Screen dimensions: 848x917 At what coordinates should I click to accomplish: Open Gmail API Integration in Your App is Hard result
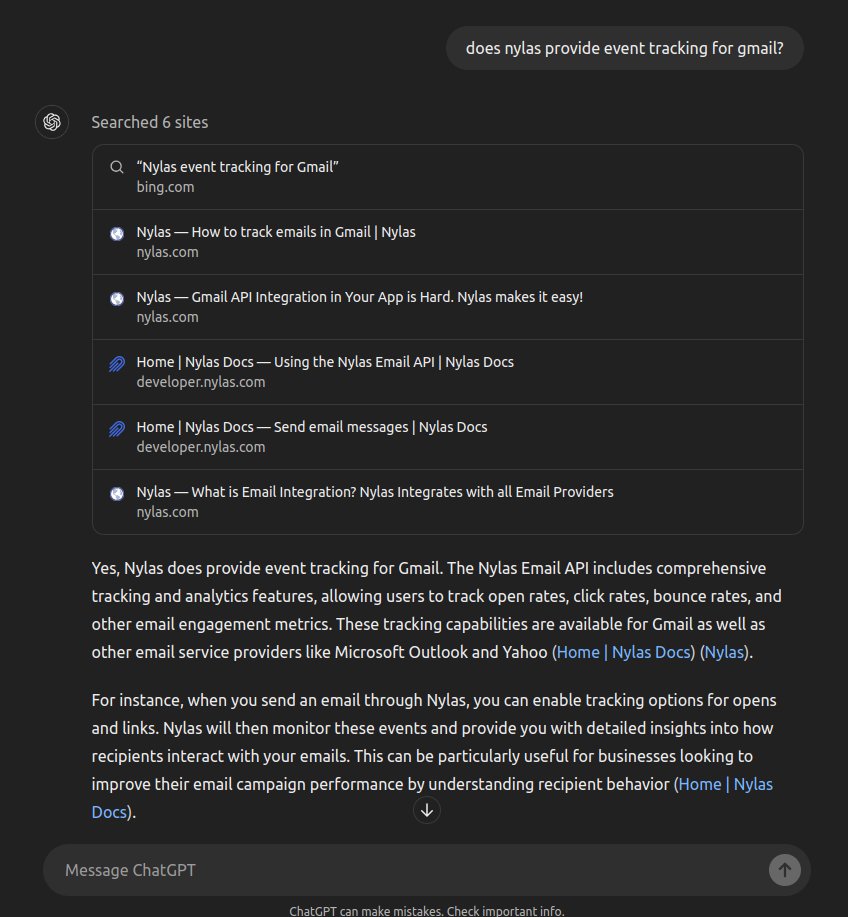coord(447,307)
